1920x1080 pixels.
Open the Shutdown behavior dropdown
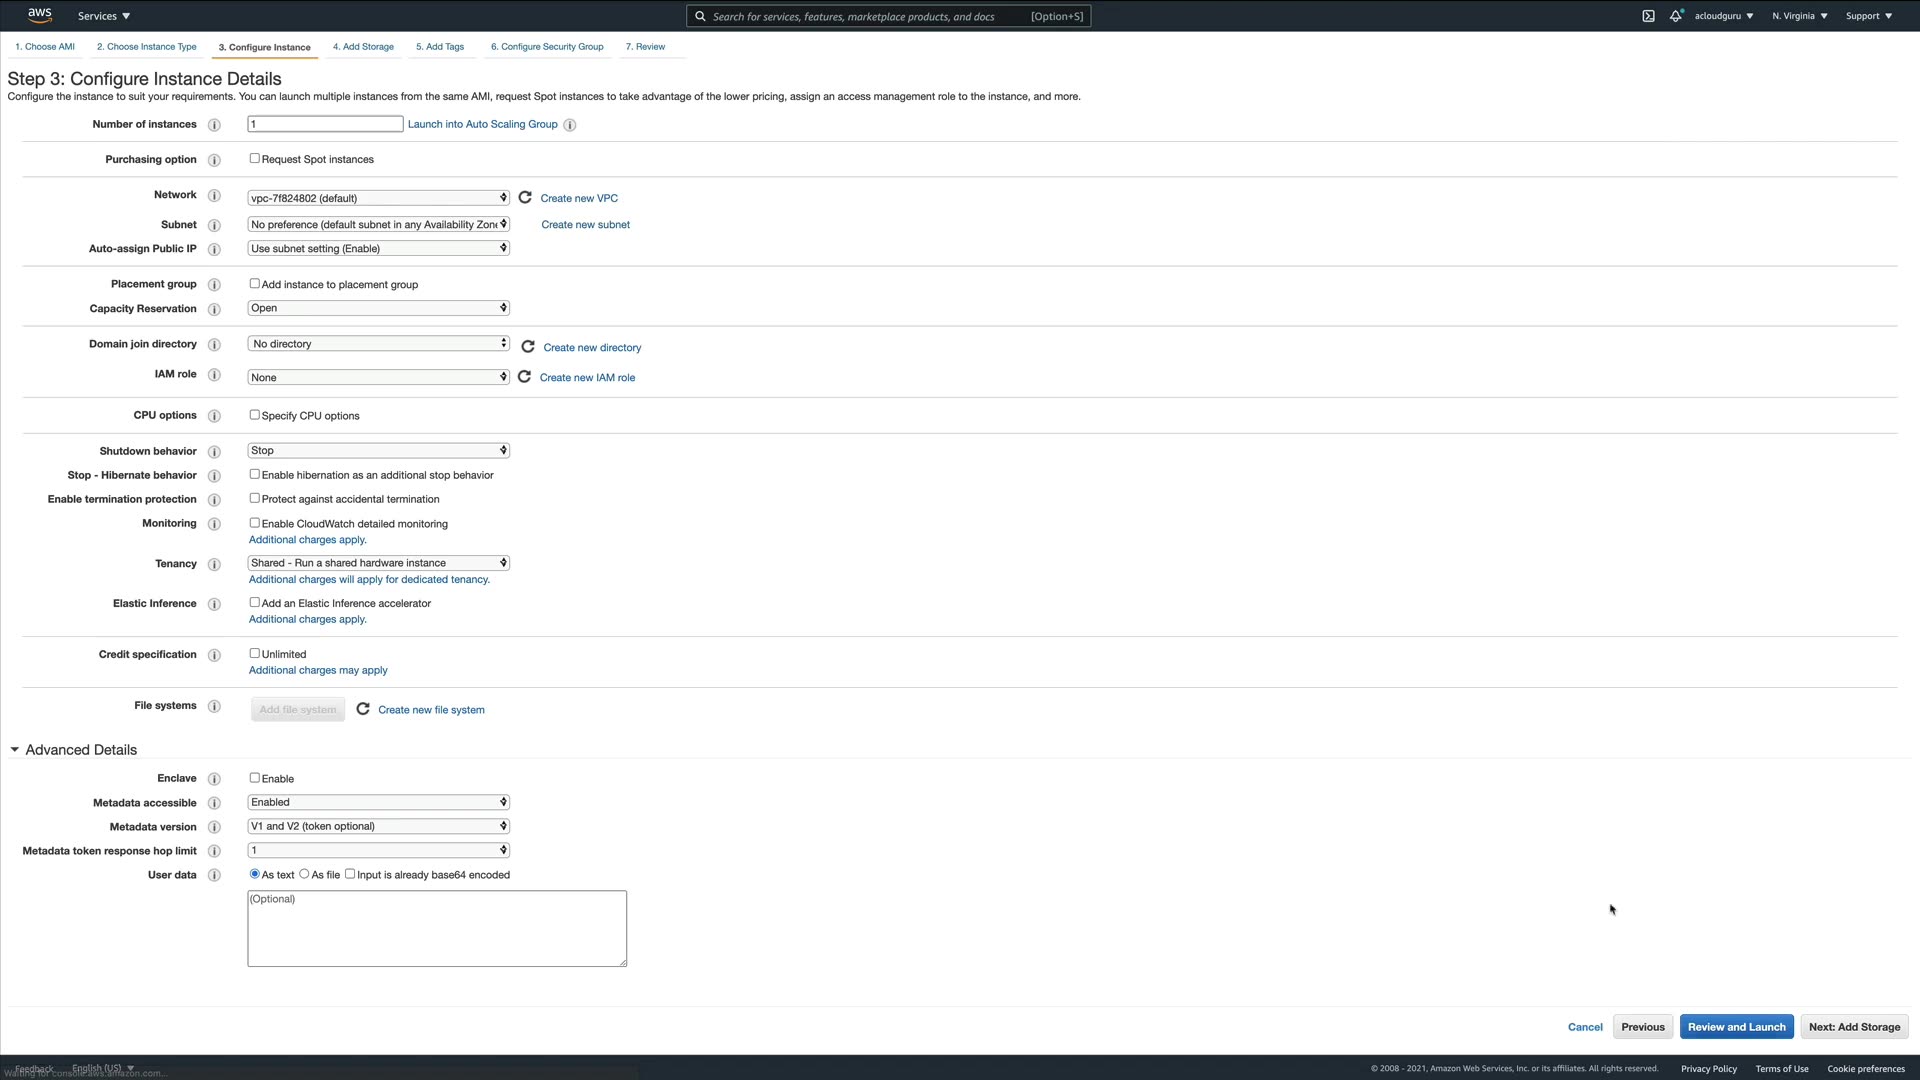click(x=378, y=451)
